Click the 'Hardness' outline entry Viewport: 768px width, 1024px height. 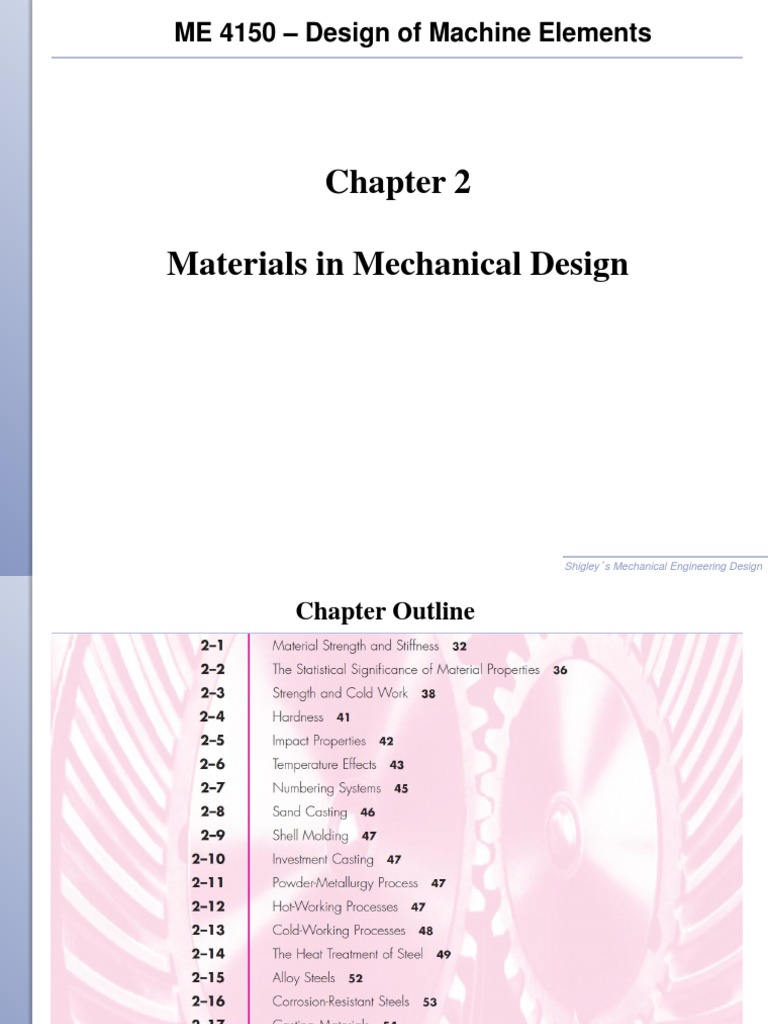pyautogui.click(x=298, y=716)
